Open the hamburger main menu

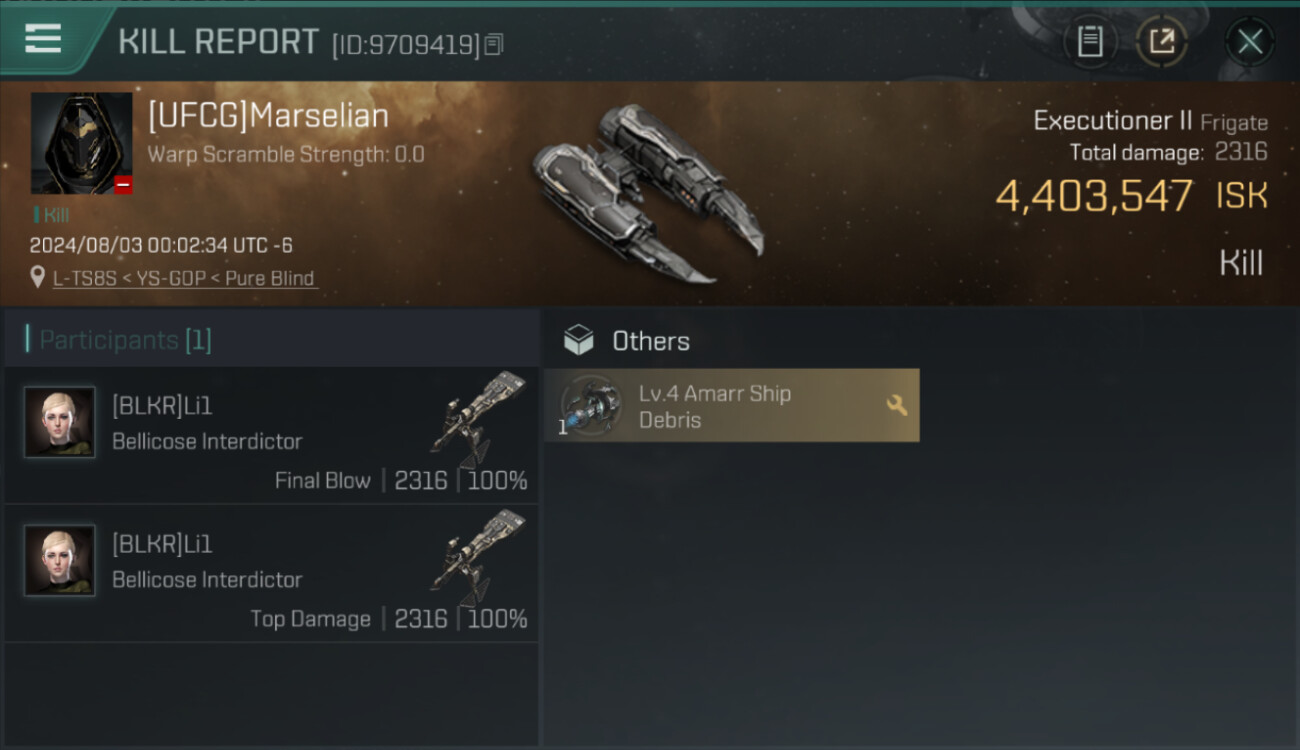pyautogui.click(x=43, y=39)
